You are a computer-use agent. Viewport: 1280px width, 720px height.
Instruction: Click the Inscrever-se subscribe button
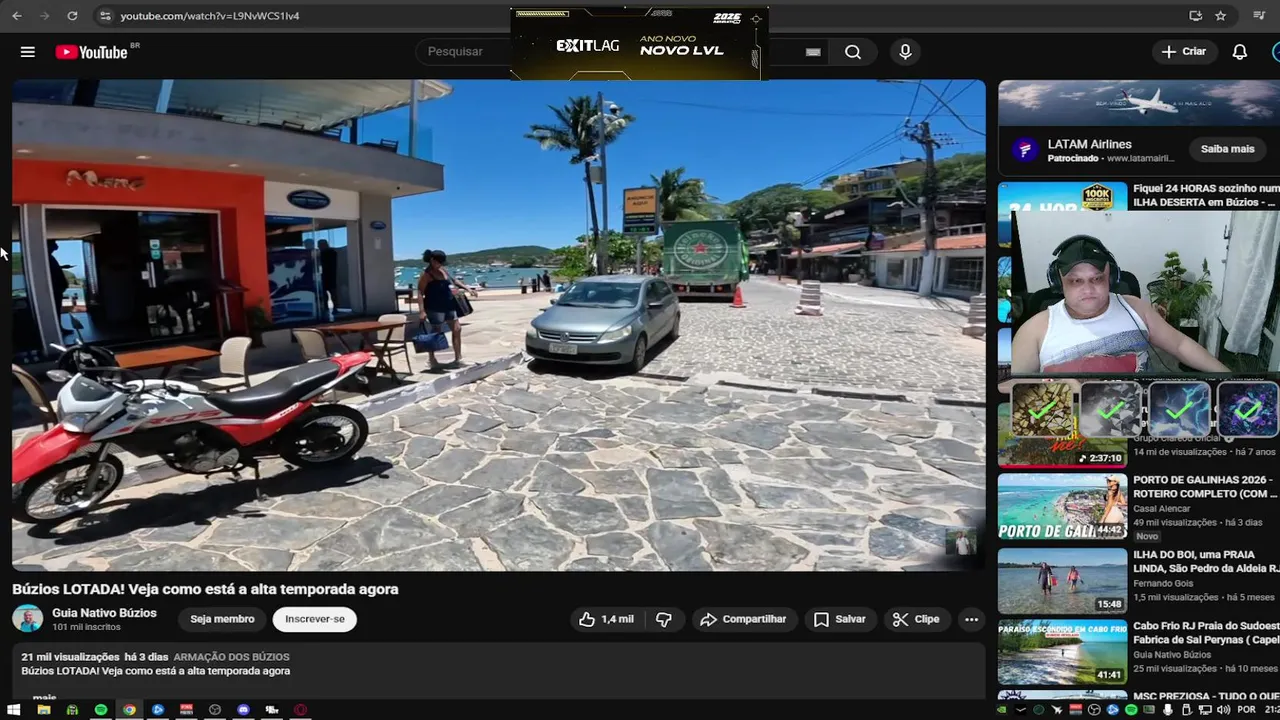coord(315,619)
